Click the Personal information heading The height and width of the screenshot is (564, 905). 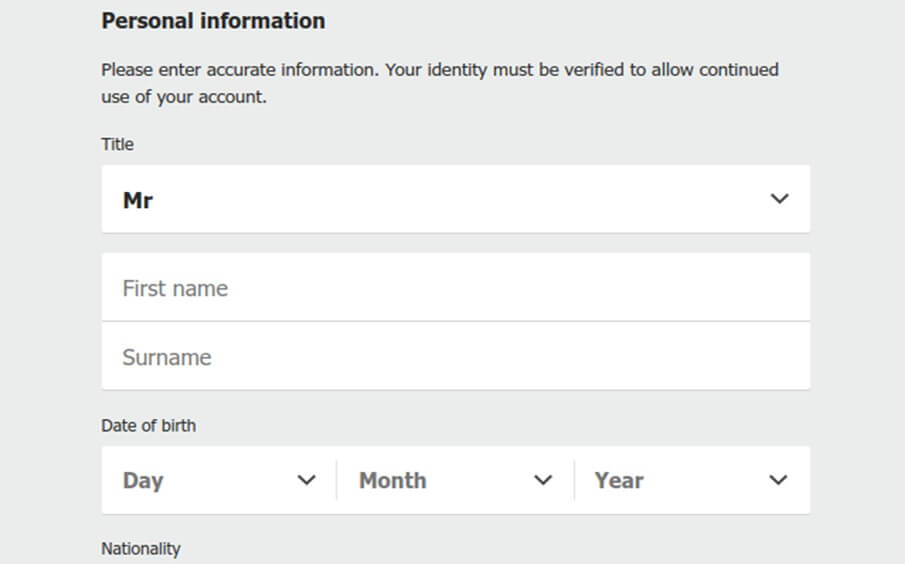[213, 21]
